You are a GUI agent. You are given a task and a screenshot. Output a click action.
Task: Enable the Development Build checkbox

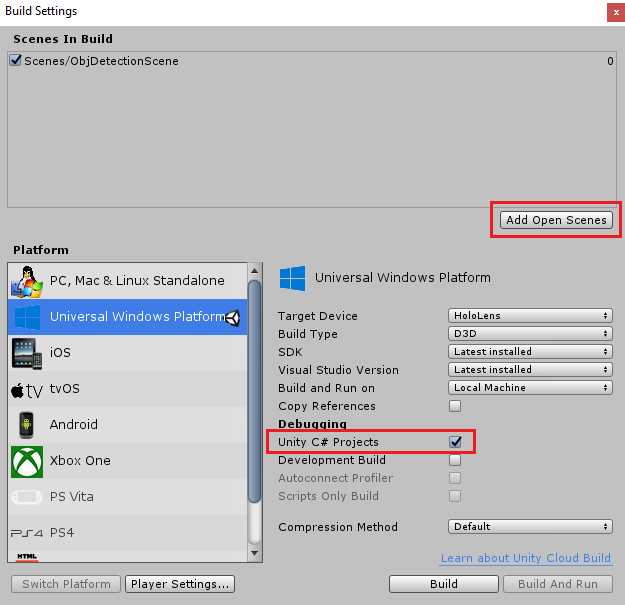point(455,460)
